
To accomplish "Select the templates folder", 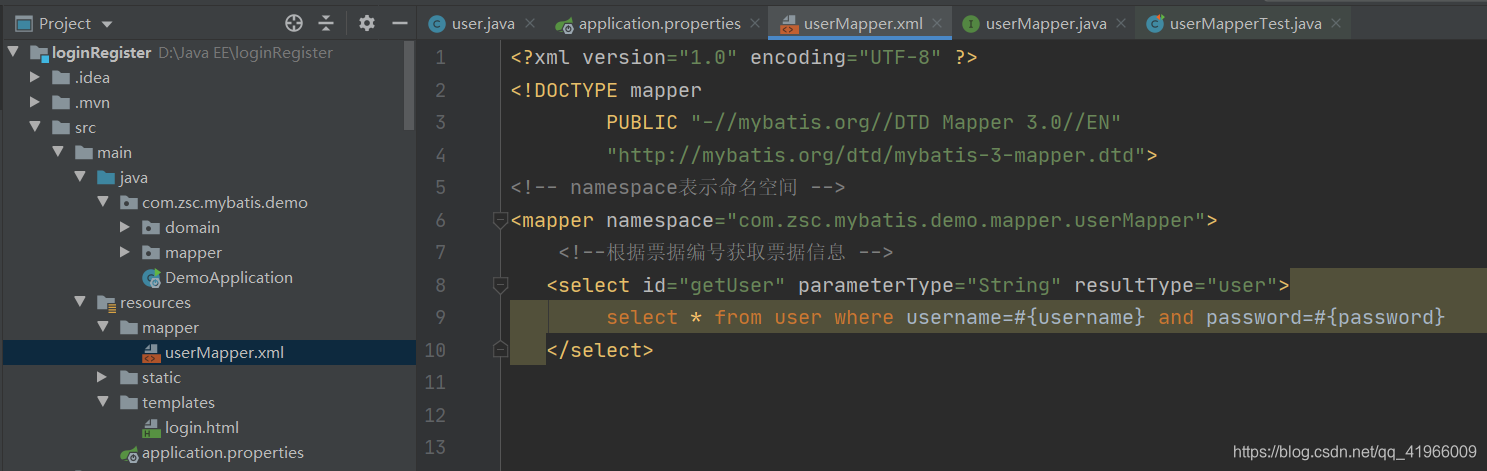I will 179,403.
